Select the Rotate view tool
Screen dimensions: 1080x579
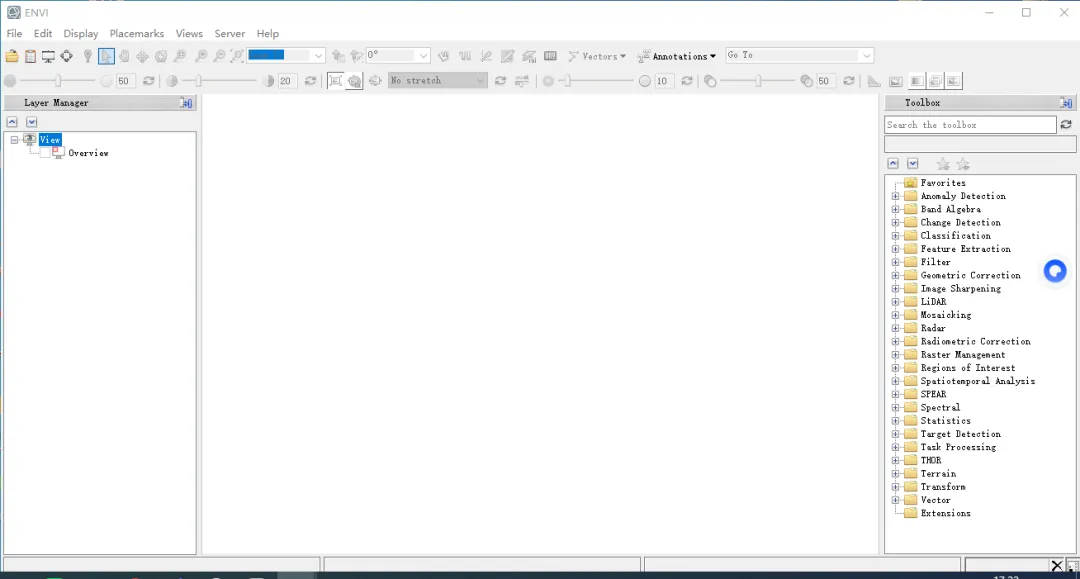click(x=160, y=56)
